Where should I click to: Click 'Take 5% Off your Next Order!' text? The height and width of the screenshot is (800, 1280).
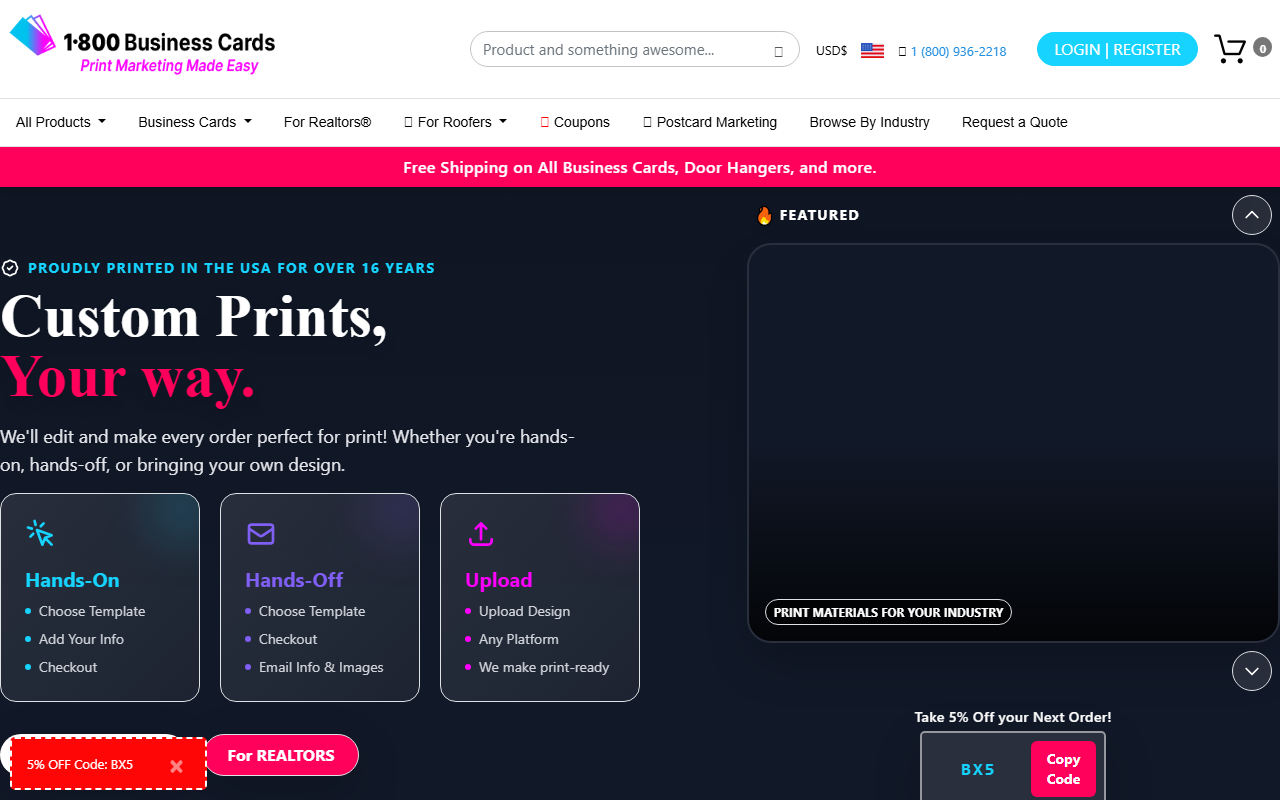coord(1013,717)
